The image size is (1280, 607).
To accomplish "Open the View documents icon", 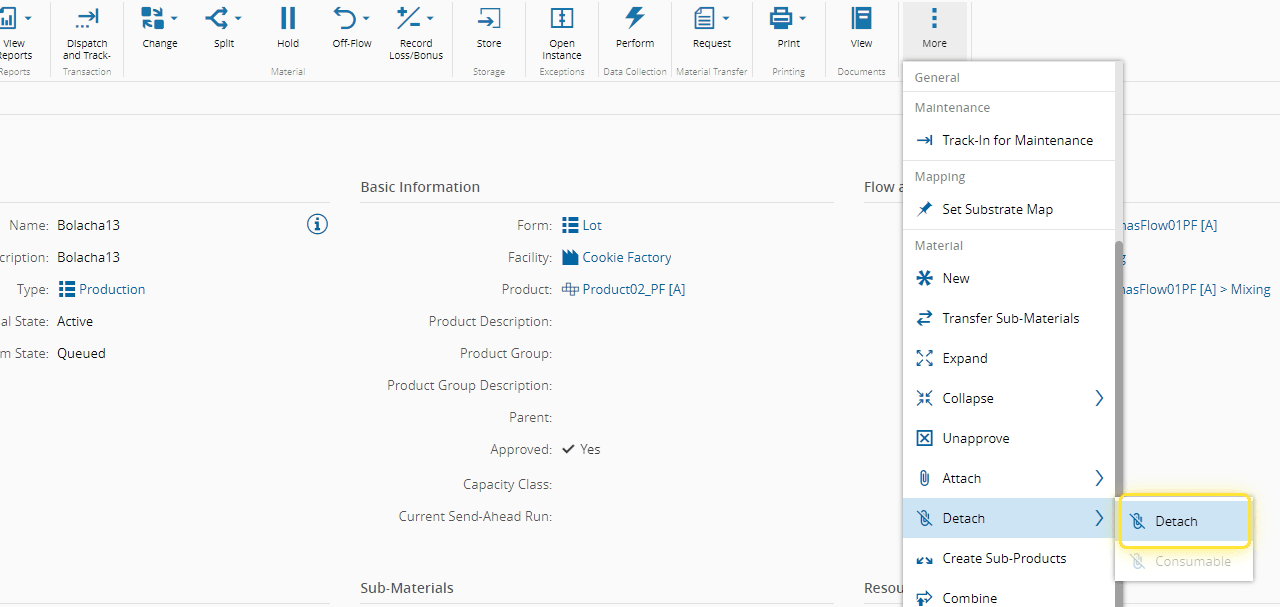I will point(861,19).
